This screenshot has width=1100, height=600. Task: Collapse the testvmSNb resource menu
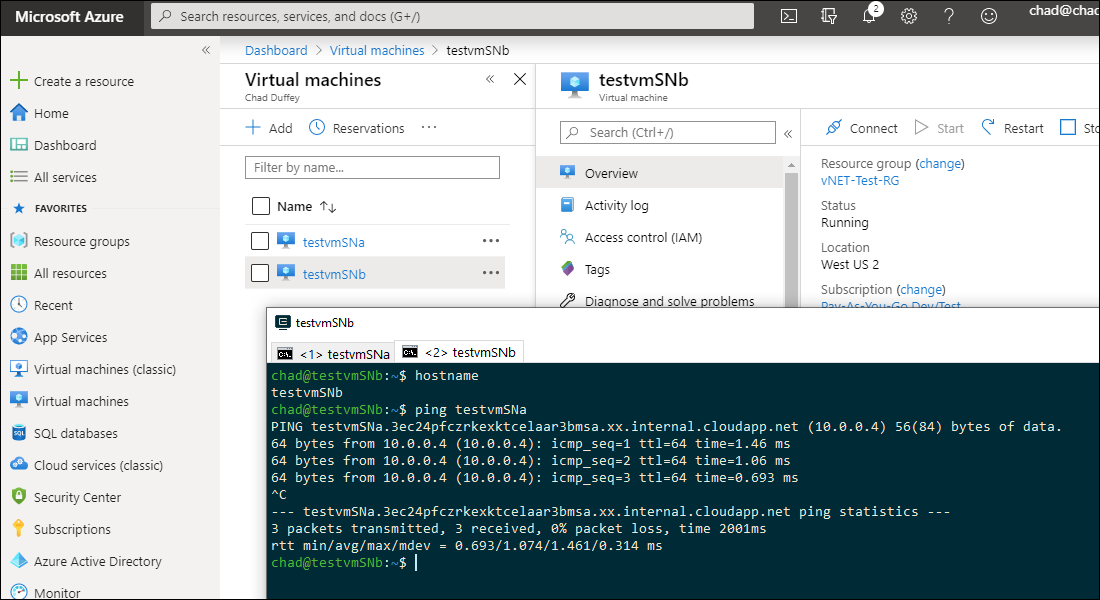[x=788, y=133]
